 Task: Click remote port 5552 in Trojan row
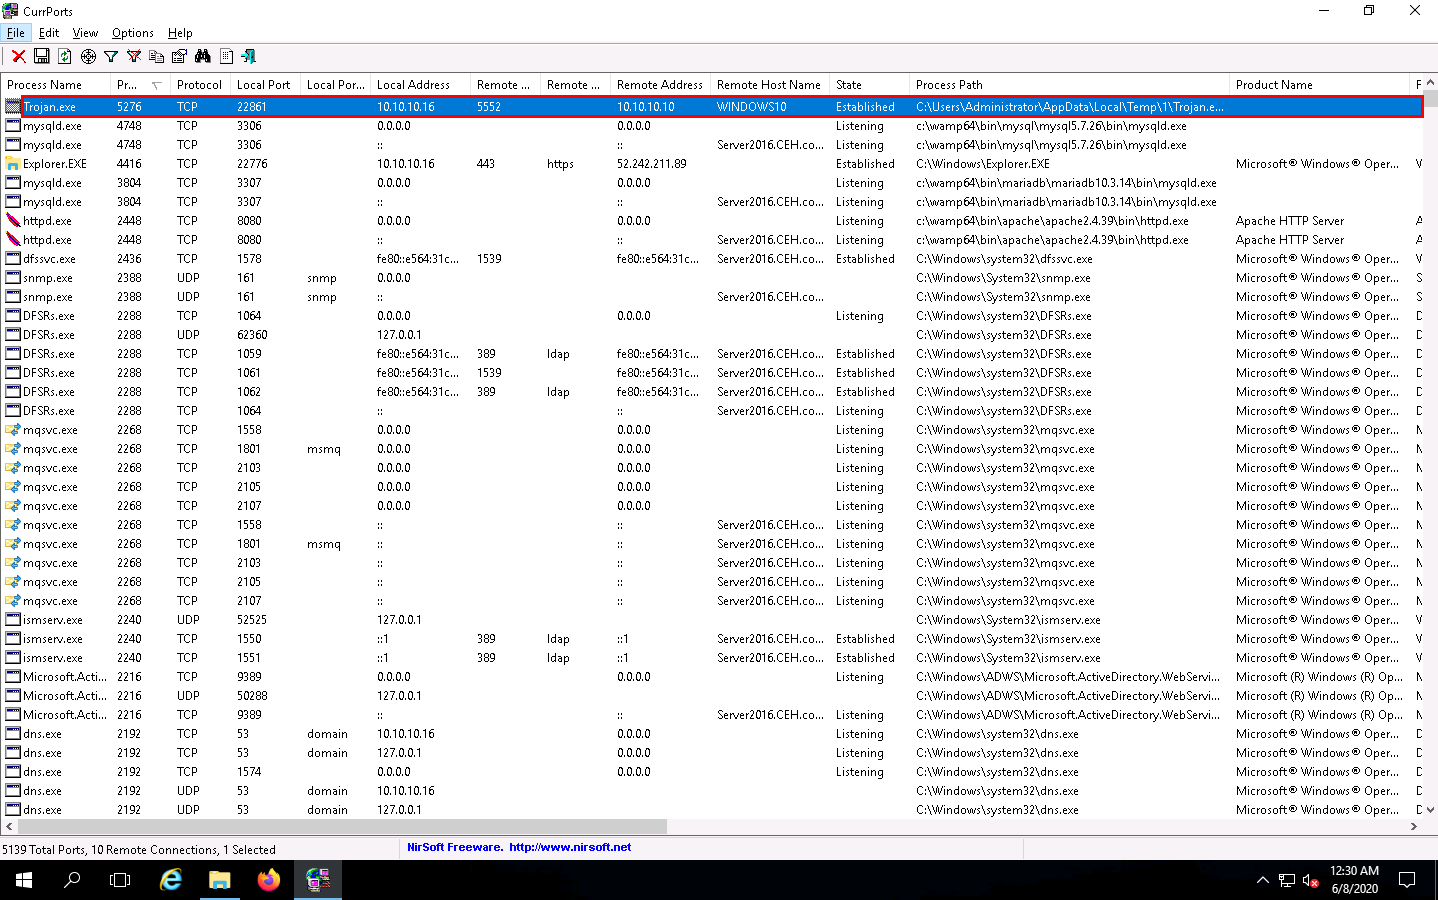point(489,107)
